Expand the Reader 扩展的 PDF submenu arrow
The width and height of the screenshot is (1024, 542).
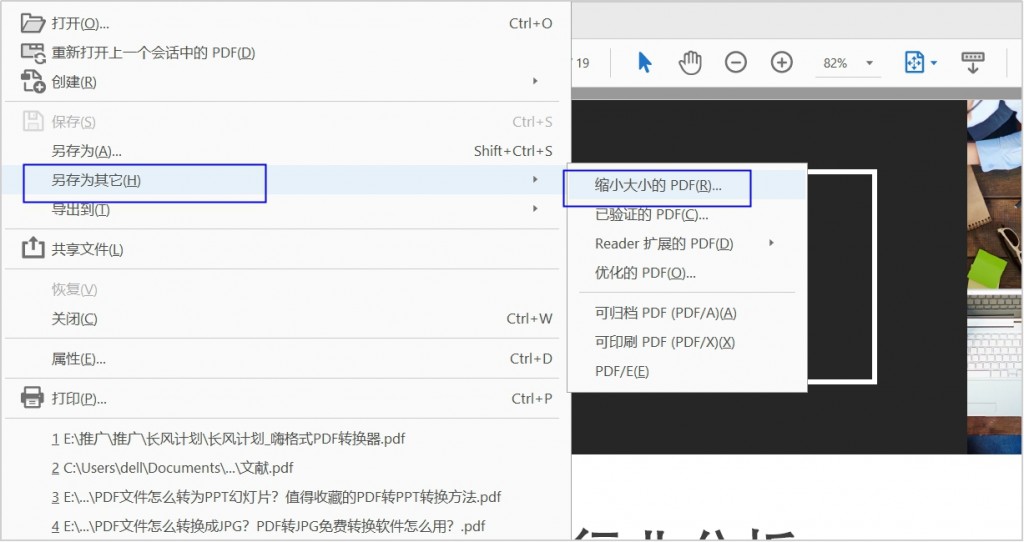(771, 243)
